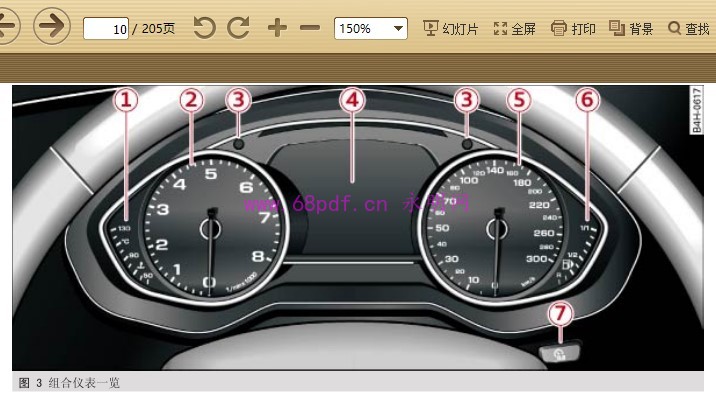Rotate the page clockwise
Viewport: 716px width, 401px height.
point(238,28)
